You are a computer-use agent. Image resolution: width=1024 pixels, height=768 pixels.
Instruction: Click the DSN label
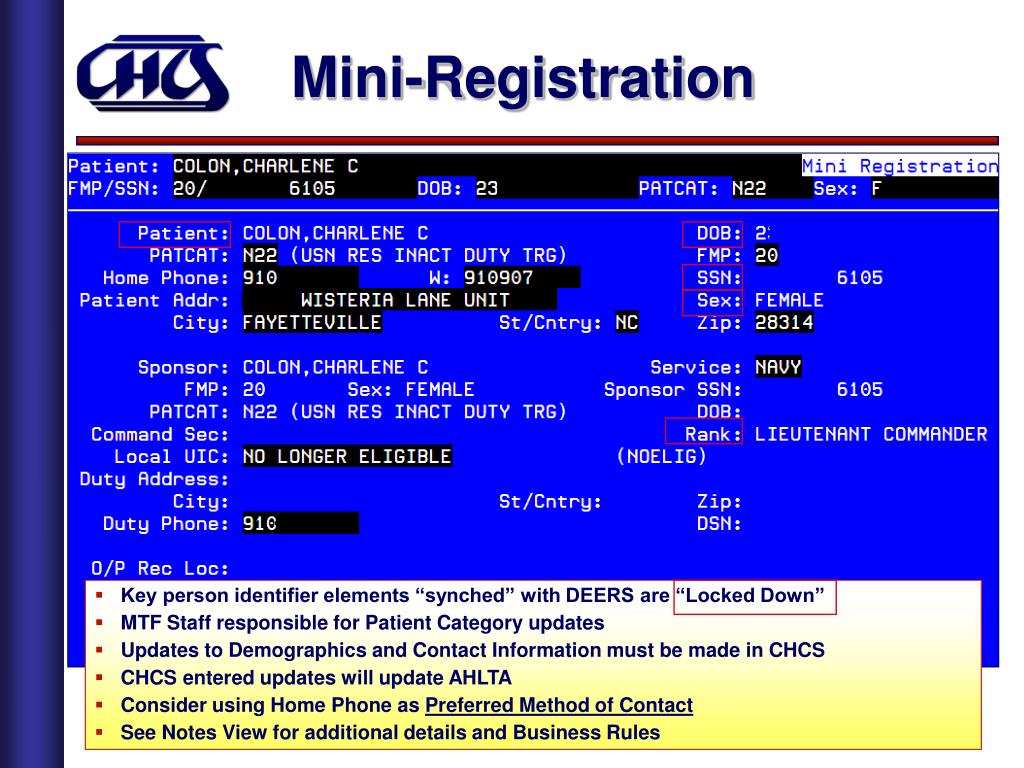[719, 523]
